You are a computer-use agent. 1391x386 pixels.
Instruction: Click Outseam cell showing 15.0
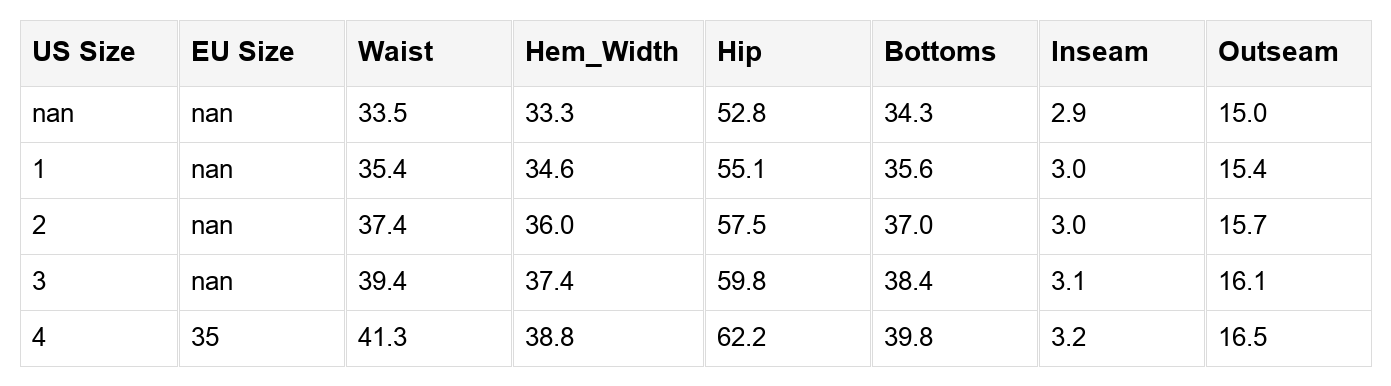click(x=1288, y=114)
